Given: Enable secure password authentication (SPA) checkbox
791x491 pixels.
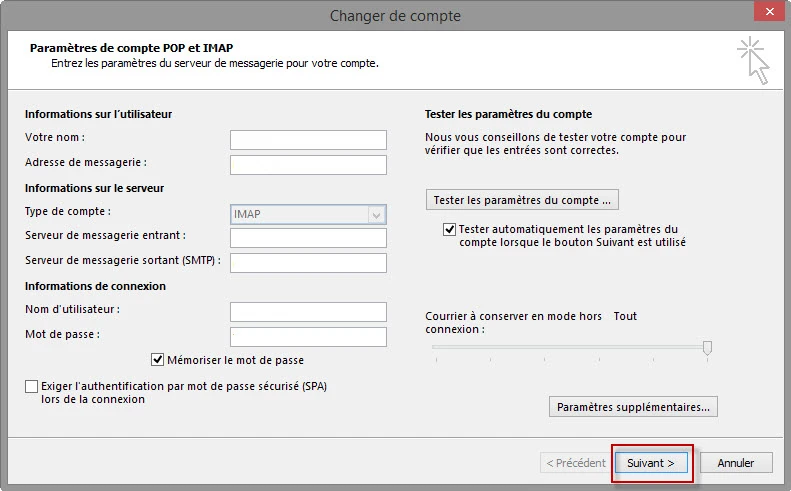Looking at the screenshot, I should 32,386.
